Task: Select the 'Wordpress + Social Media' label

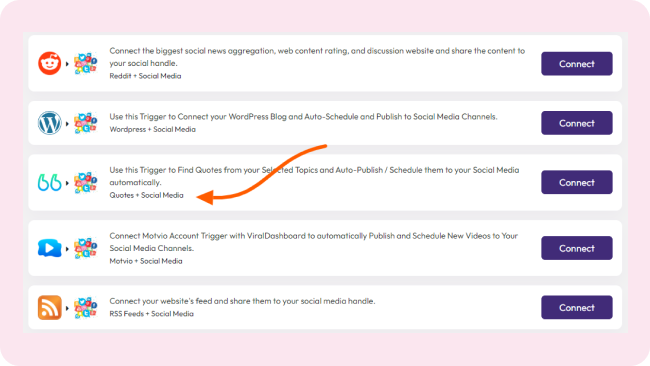Action: click(153, 129)
